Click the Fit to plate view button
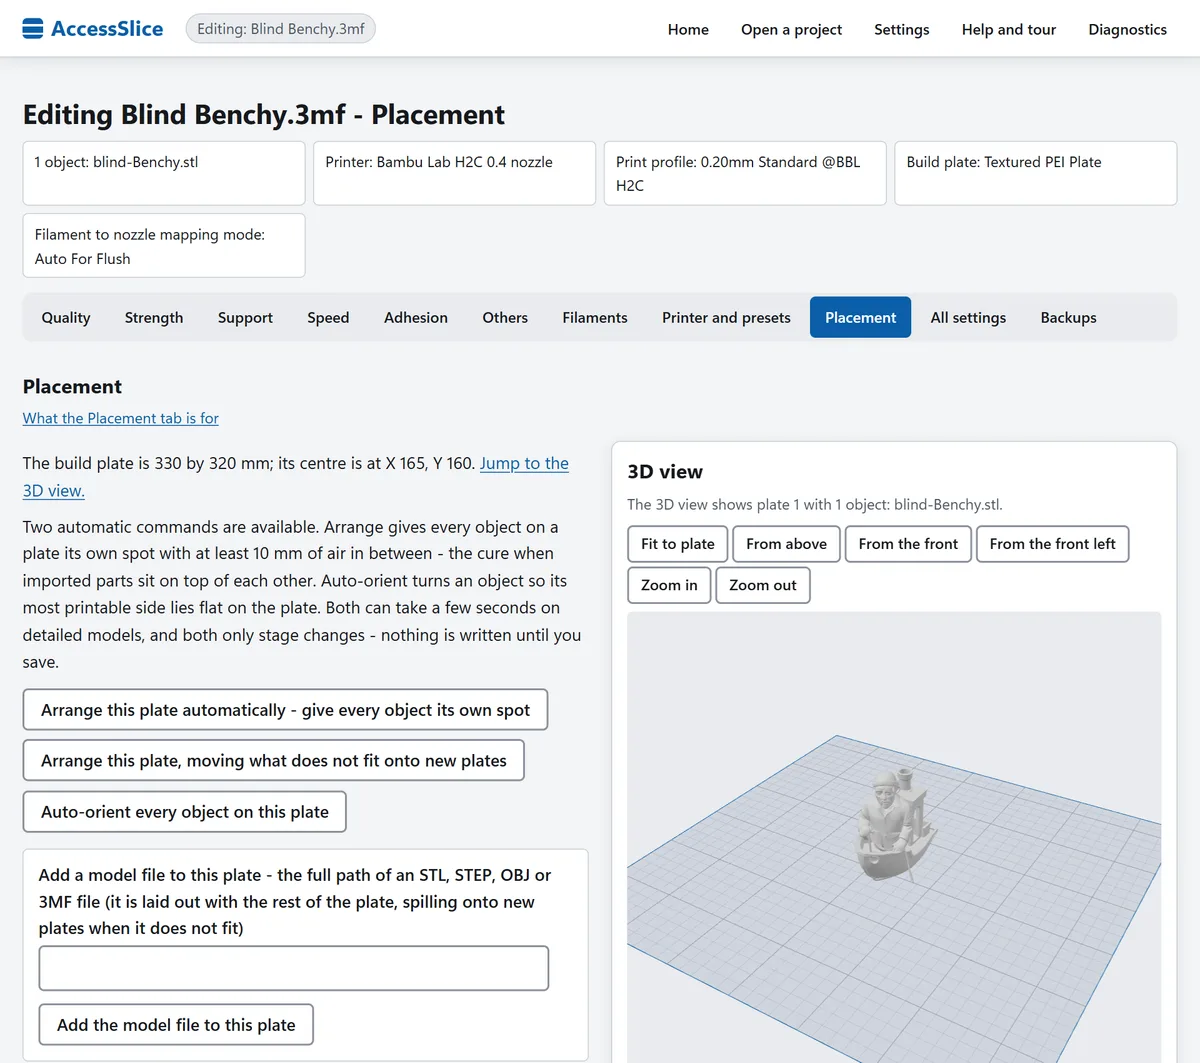Image resolution: width=1200 pixels, height=1063 pixels. click(x=678, y=544)
